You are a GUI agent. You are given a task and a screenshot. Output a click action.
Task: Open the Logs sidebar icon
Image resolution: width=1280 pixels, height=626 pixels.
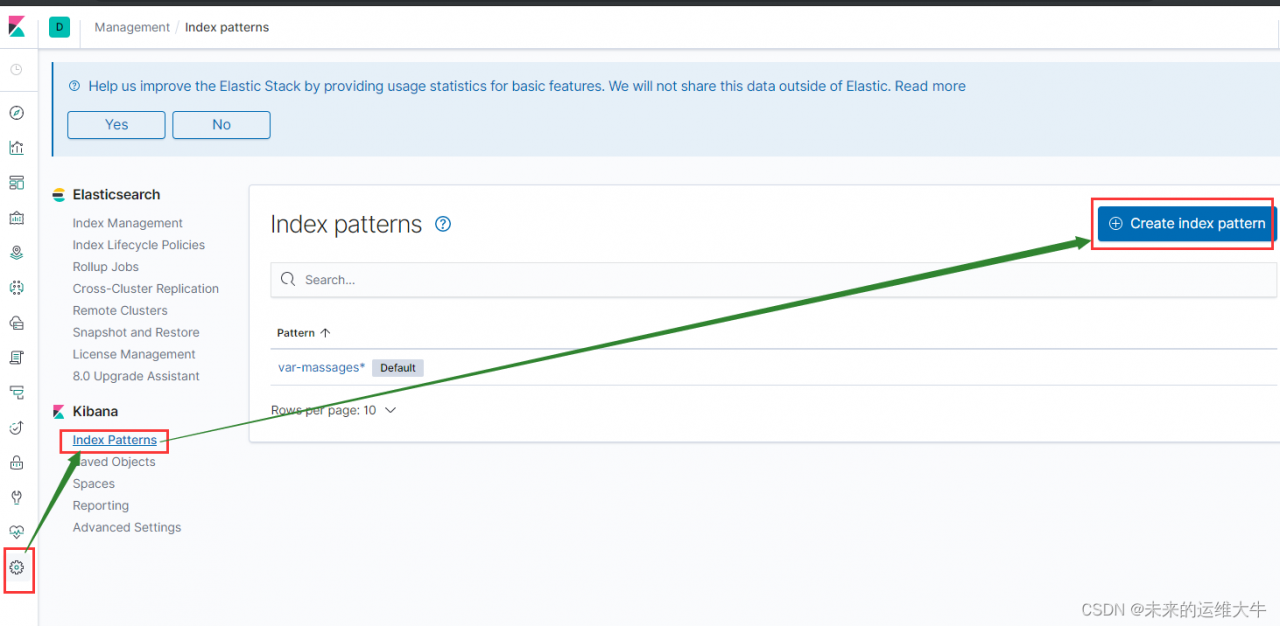click(16, 357)
